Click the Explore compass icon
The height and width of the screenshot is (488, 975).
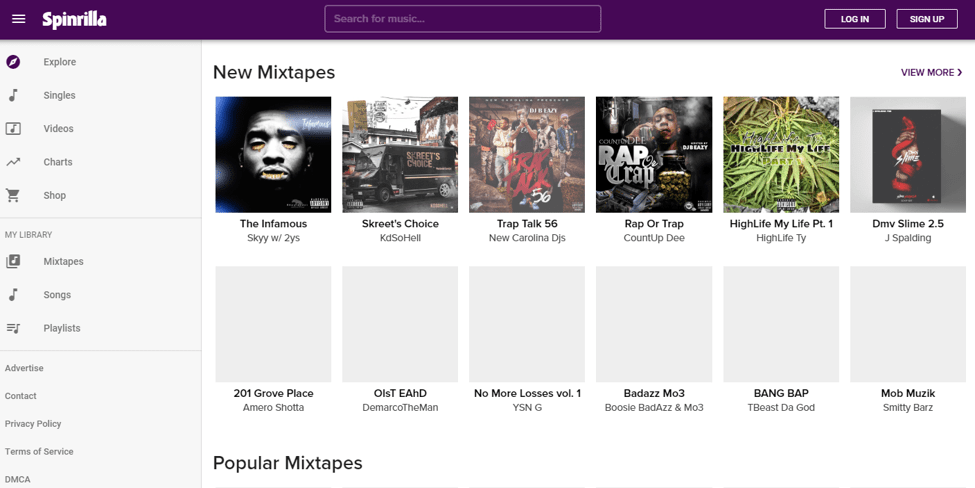13,62
